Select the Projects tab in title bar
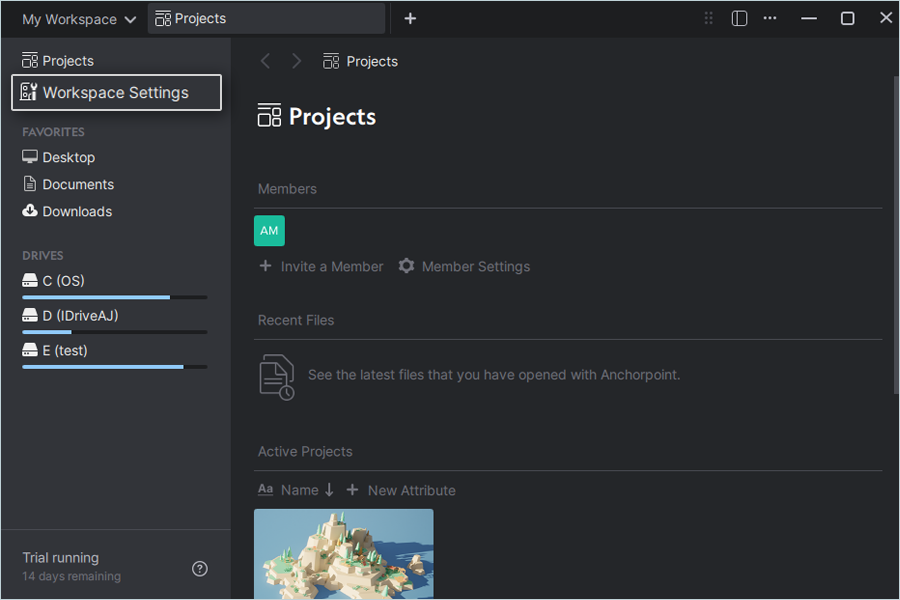Screen dimensions: 900x600 click(266, 19)
